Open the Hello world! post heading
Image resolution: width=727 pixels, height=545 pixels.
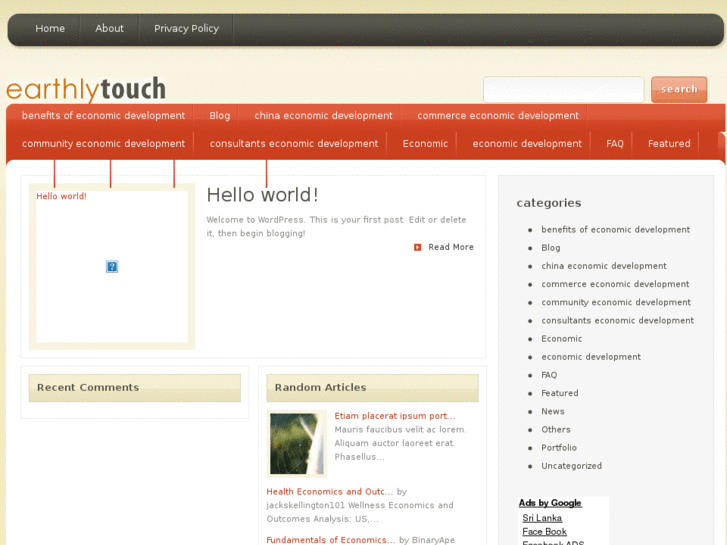click(262, 195)
